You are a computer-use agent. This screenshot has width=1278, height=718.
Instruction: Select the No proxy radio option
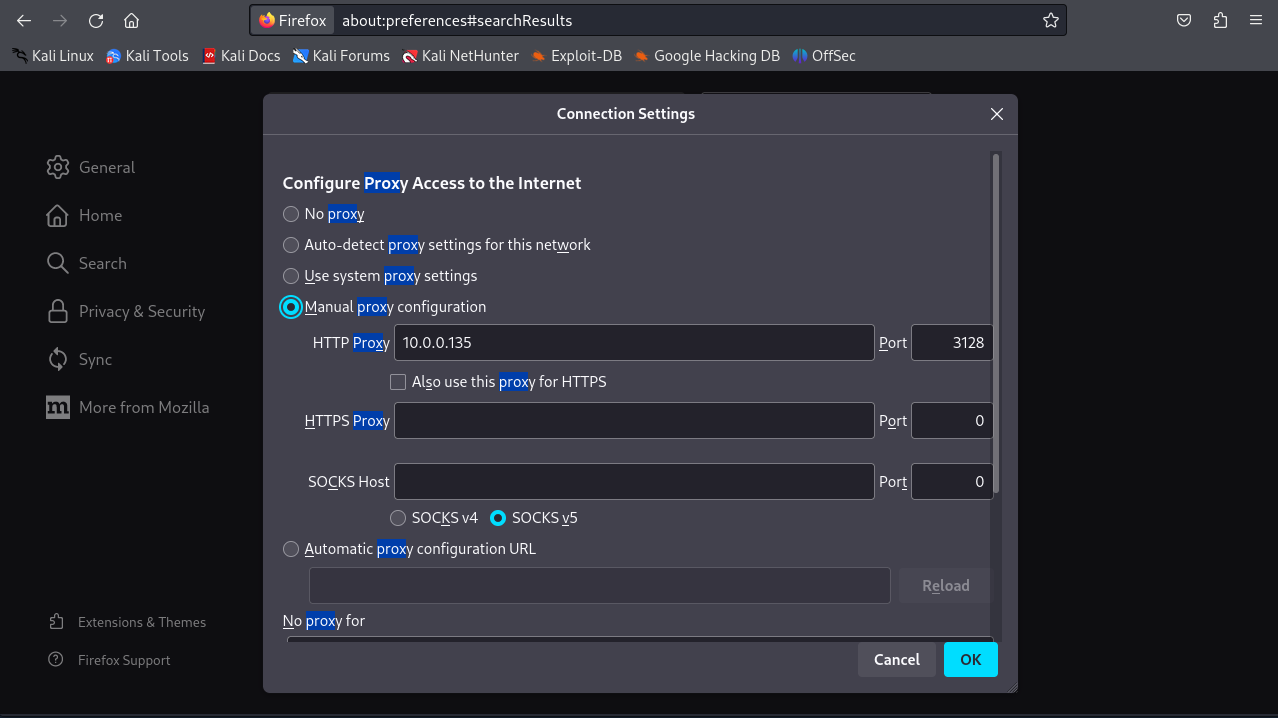coord(291,214)
